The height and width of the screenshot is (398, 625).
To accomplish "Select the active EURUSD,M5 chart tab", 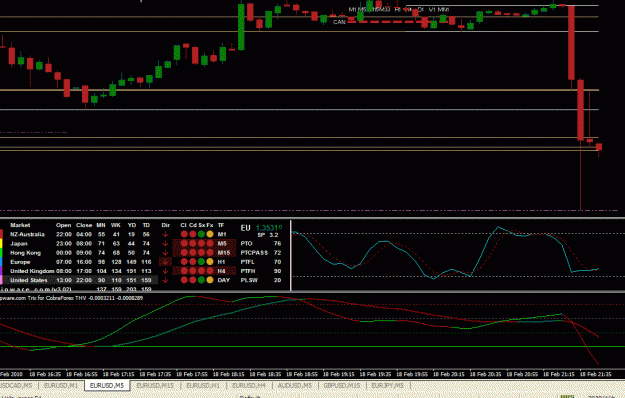I will point(107,386).
